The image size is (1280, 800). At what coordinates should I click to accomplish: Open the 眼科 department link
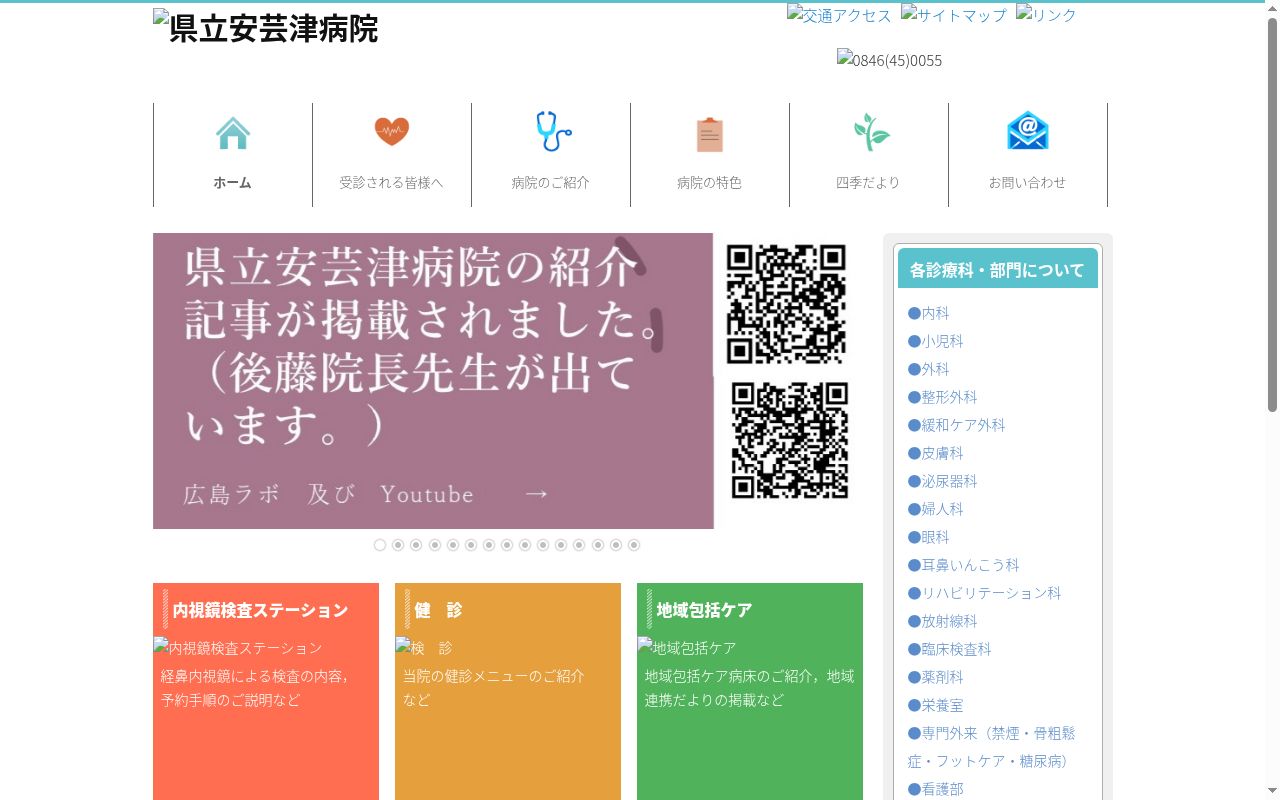[929, 537]
